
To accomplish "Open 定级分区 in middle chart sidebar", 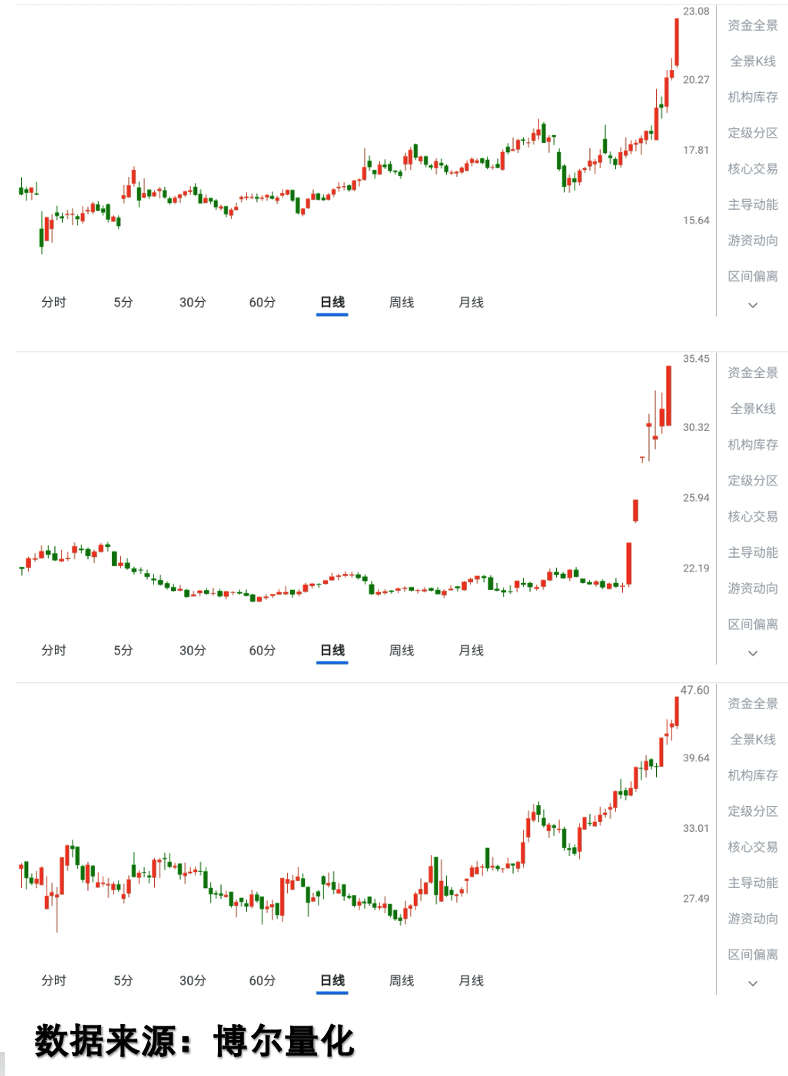I will (x=753, y=480).
